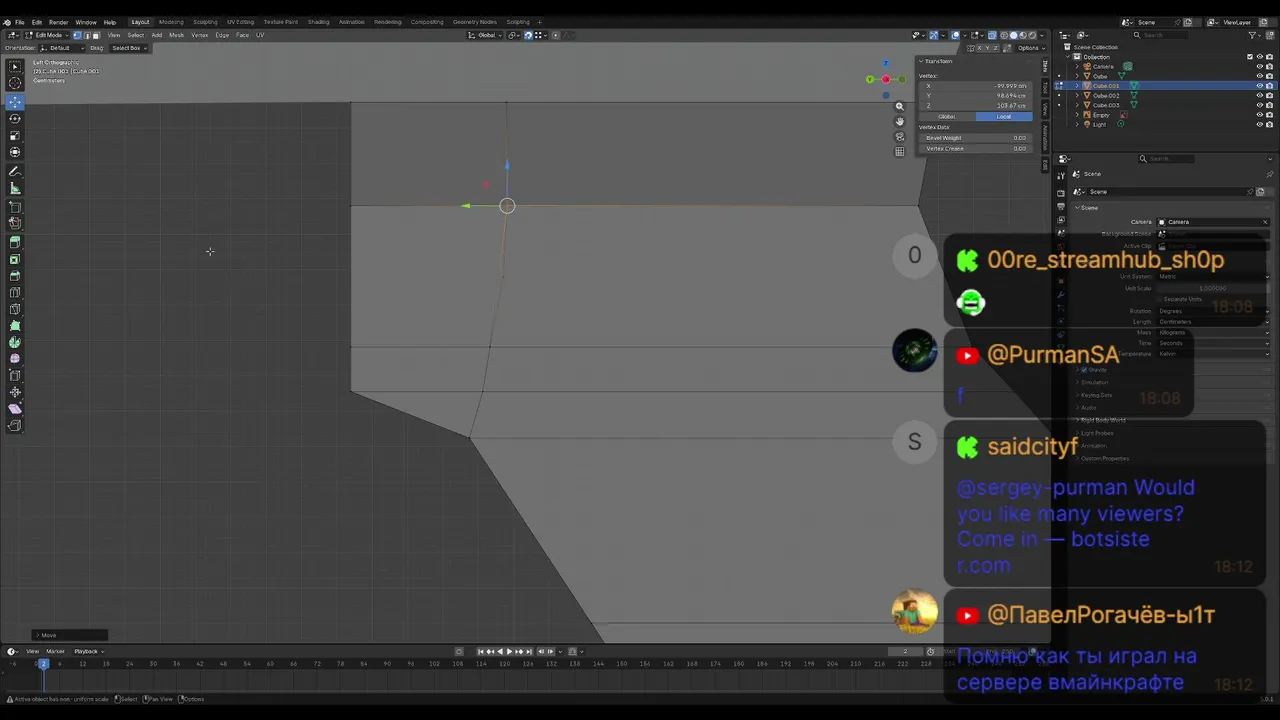Toggle Collection exclude checkbox in outliner
This screenshot has height=720, width=1280.
(x=1250, y=57)
